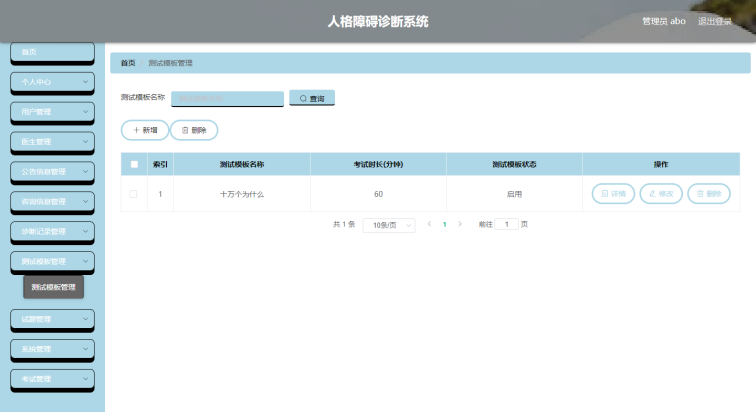Expand the 公告信息管理 sidebar menu
756x413 pixels.
[52, 172]
